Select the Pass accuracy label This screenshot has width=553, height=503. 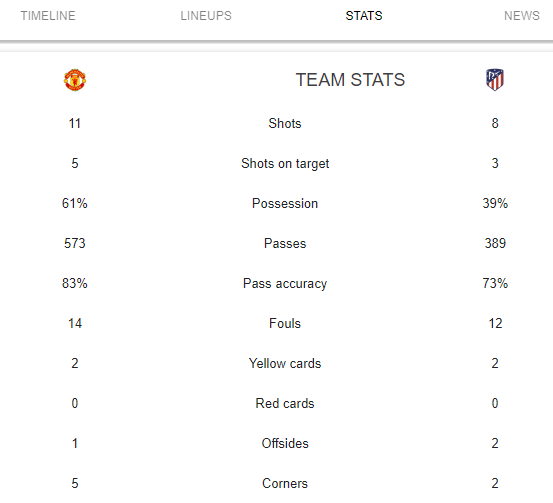[x=285, y=284]
